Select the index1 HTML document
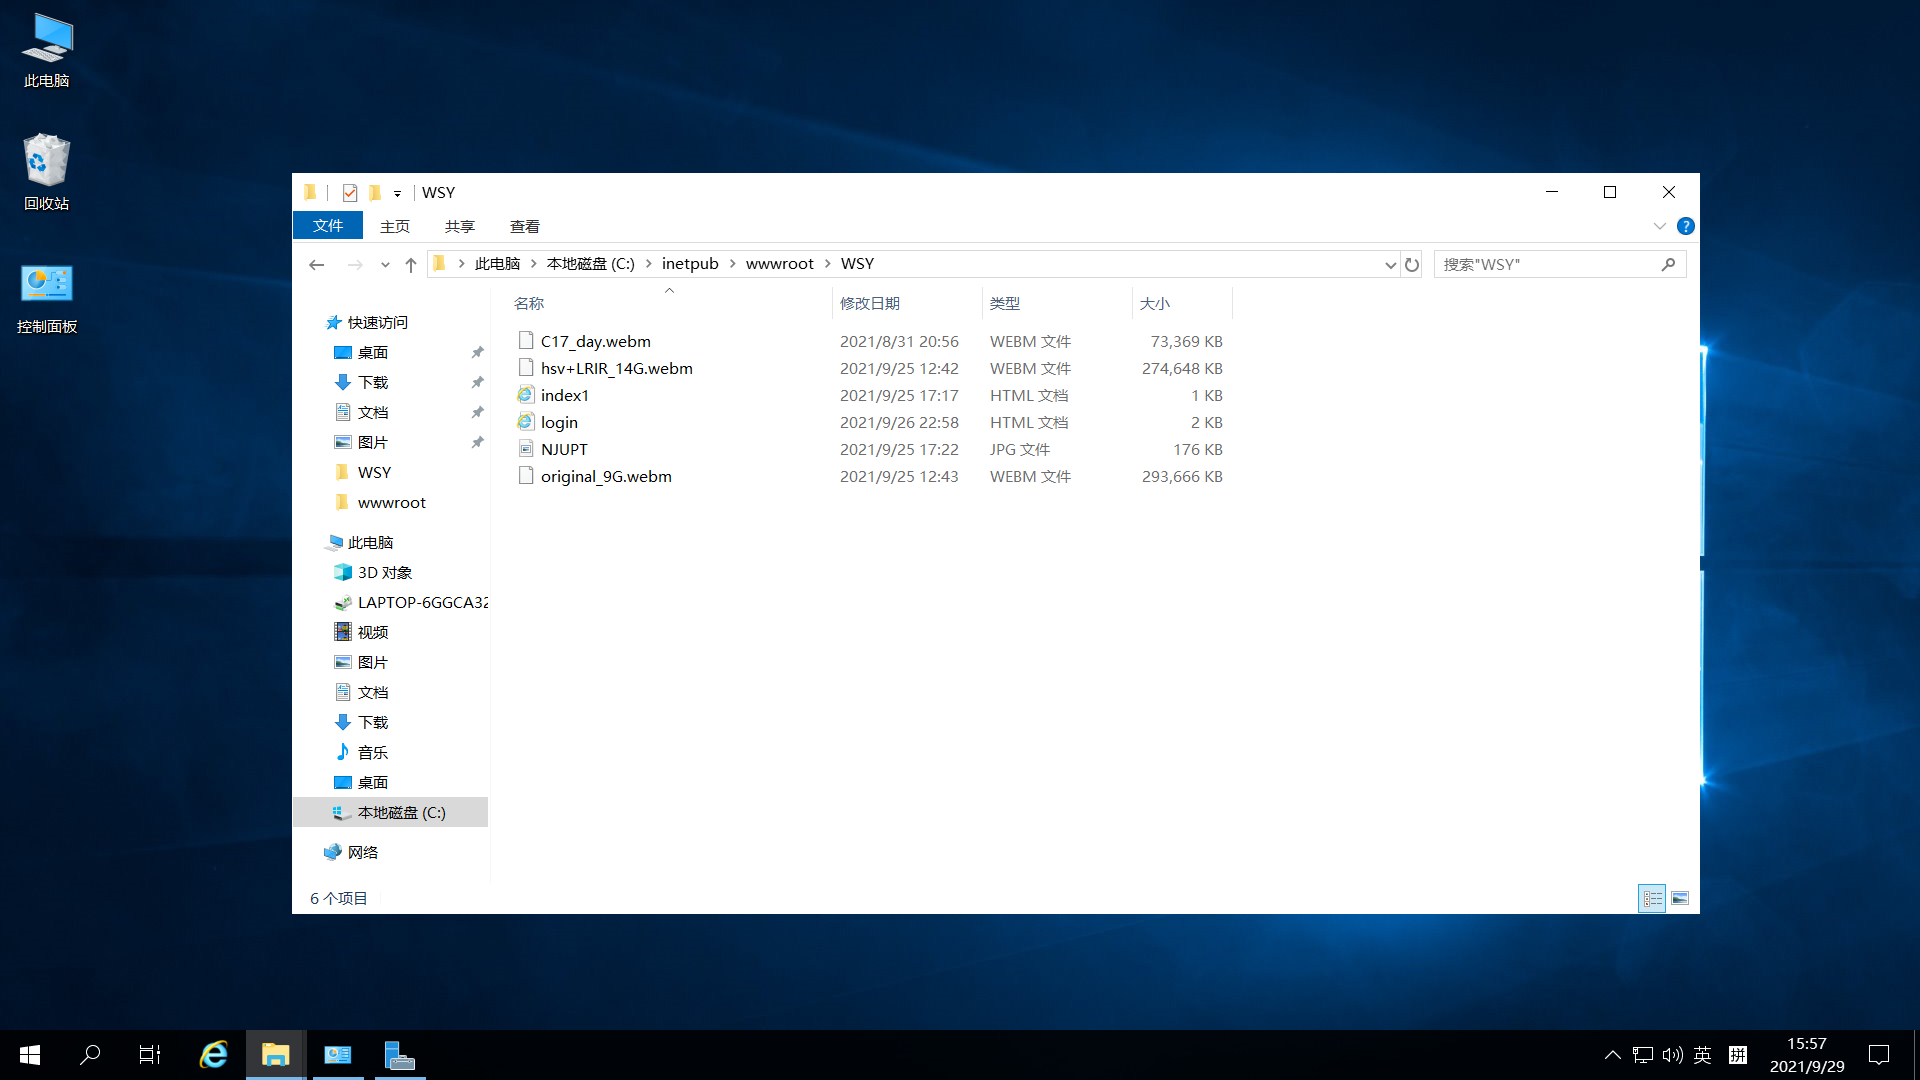 [x=565, y=395]
